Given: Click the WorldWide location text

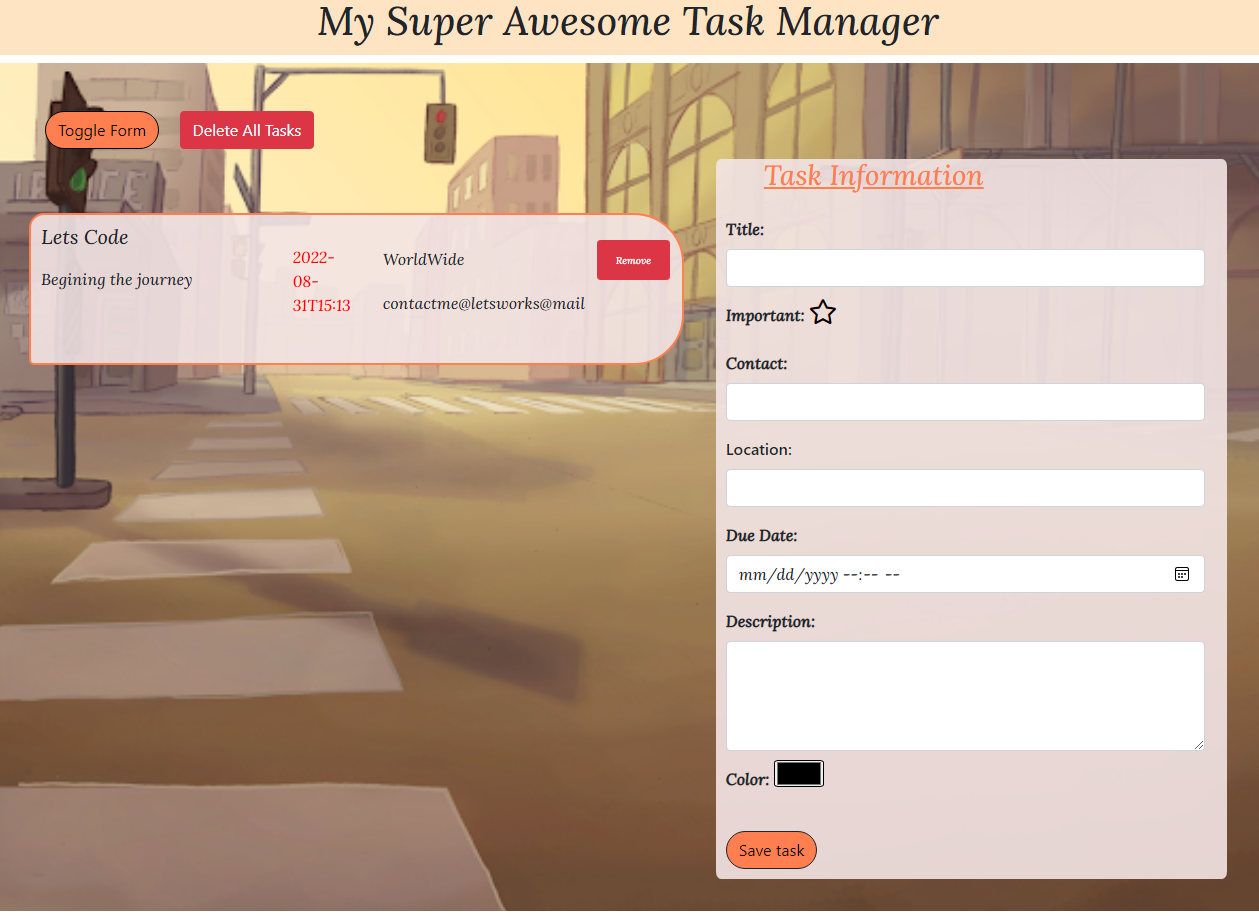Looking at the screenshot, I should click(423, 259).
